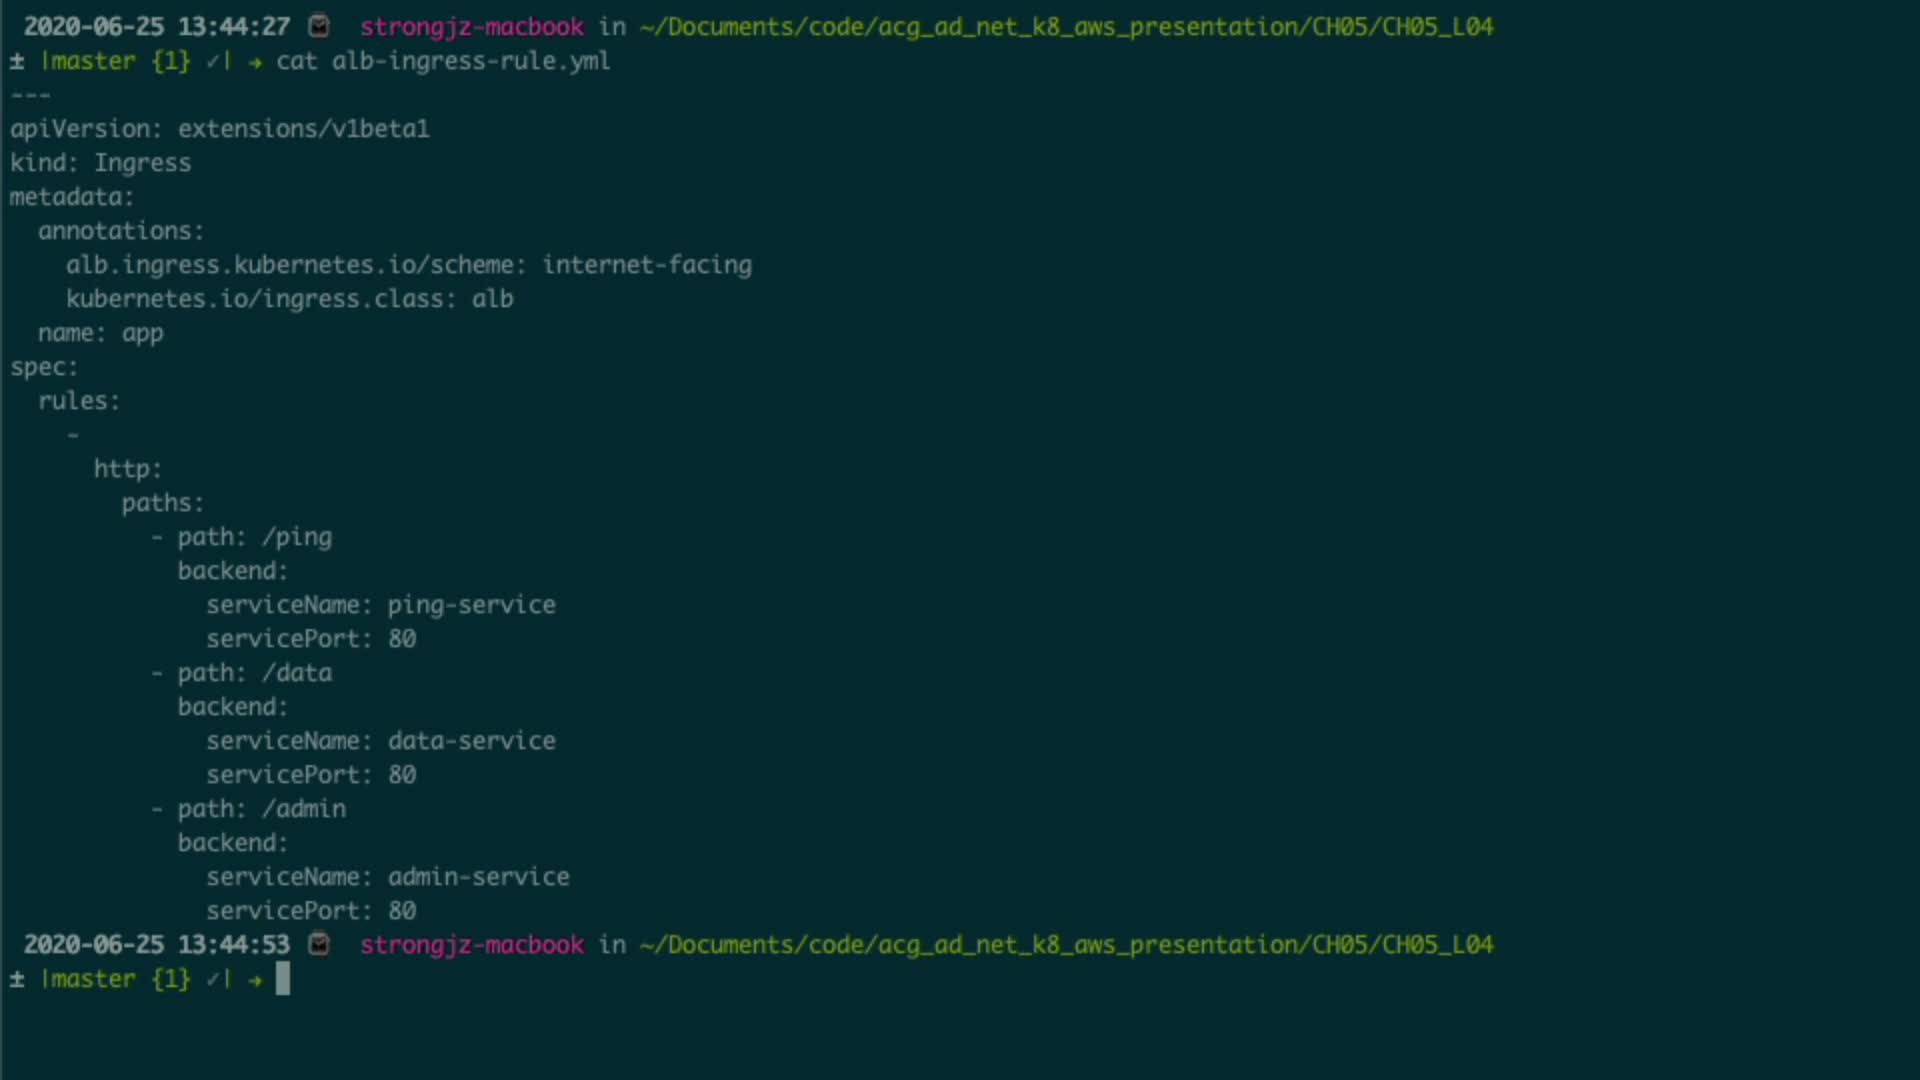Click the /admin path value

pos(304,809)
